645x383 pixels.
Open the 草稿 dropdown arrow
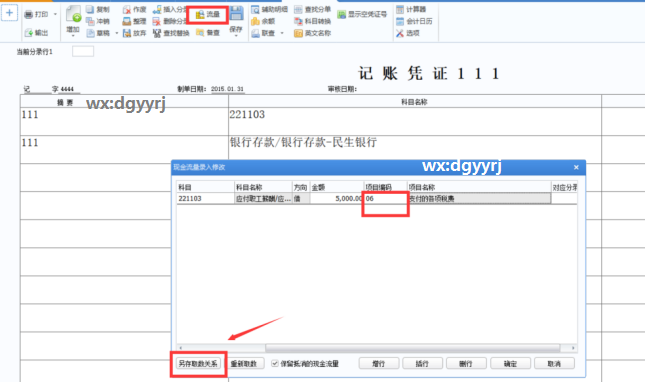point(116,33)
